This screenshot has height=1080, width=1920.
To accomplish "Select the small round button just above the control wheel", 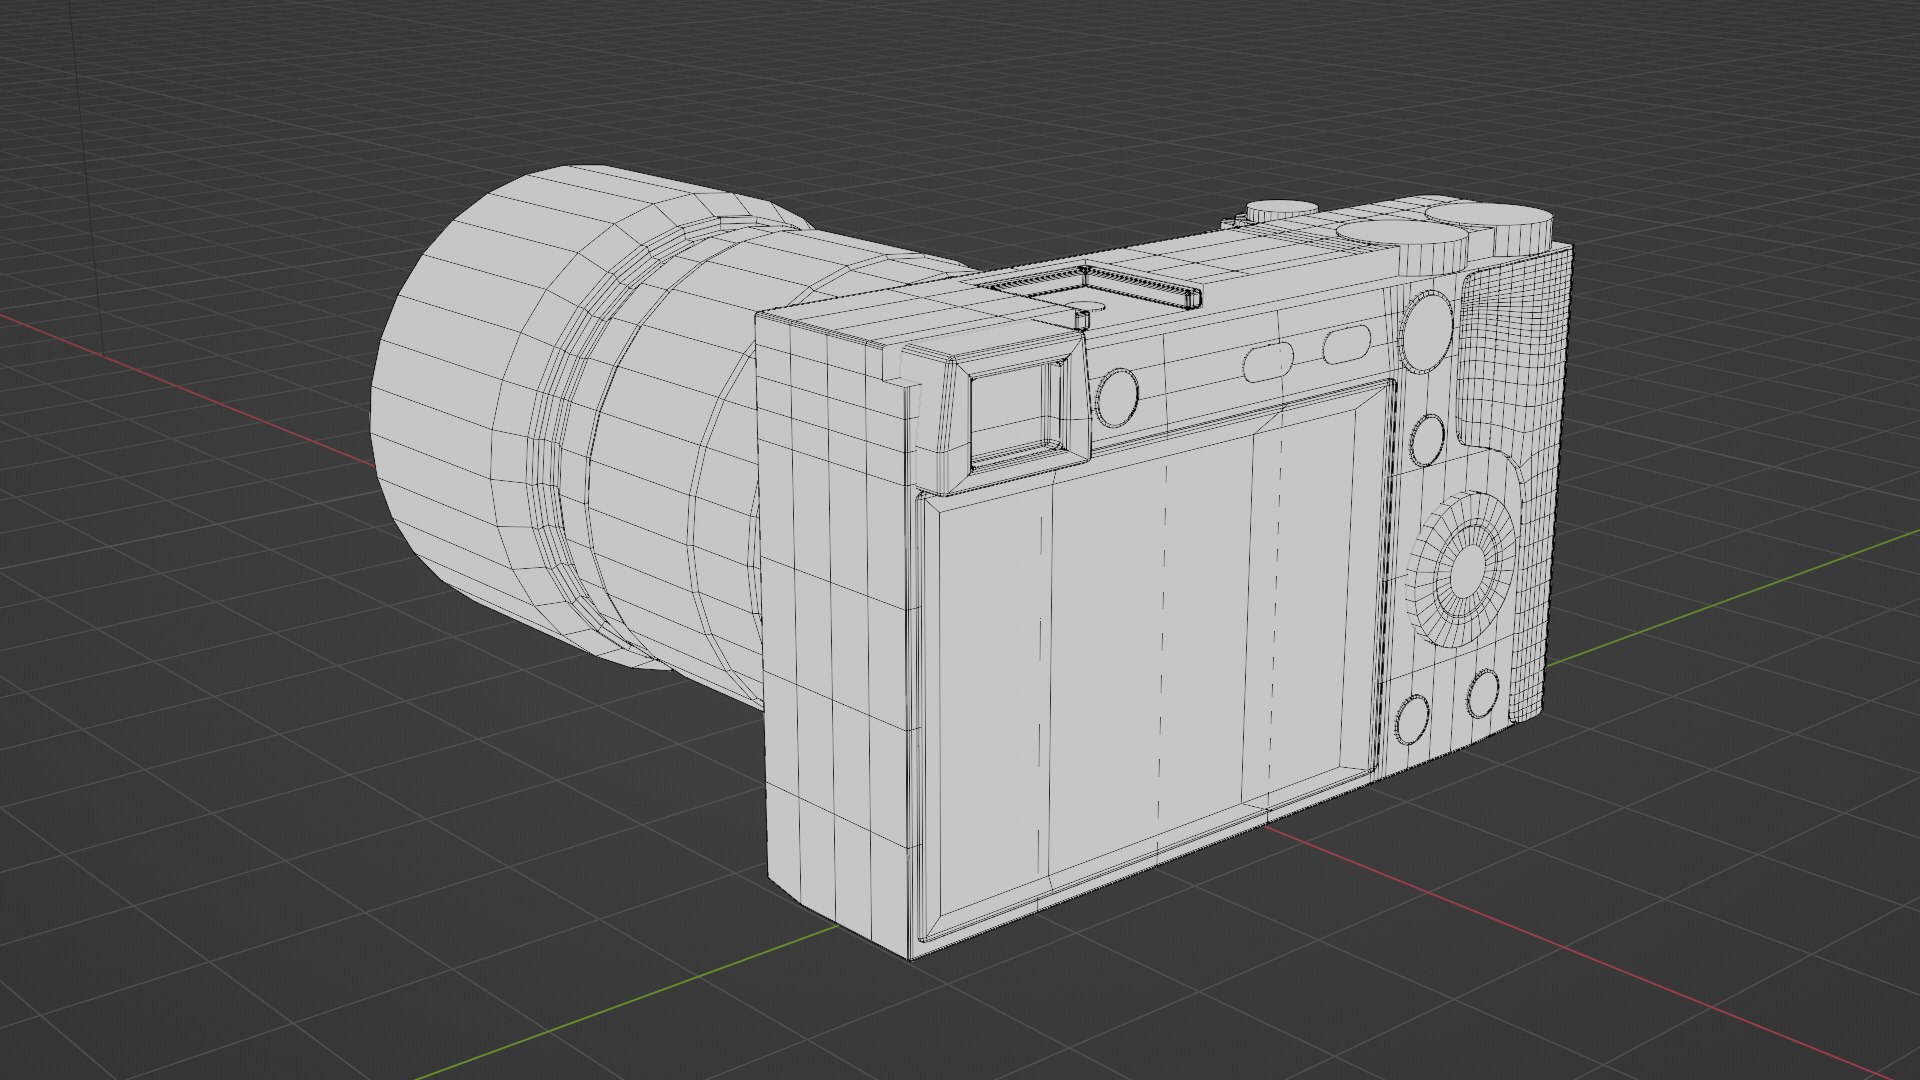I will point(1429,441).
